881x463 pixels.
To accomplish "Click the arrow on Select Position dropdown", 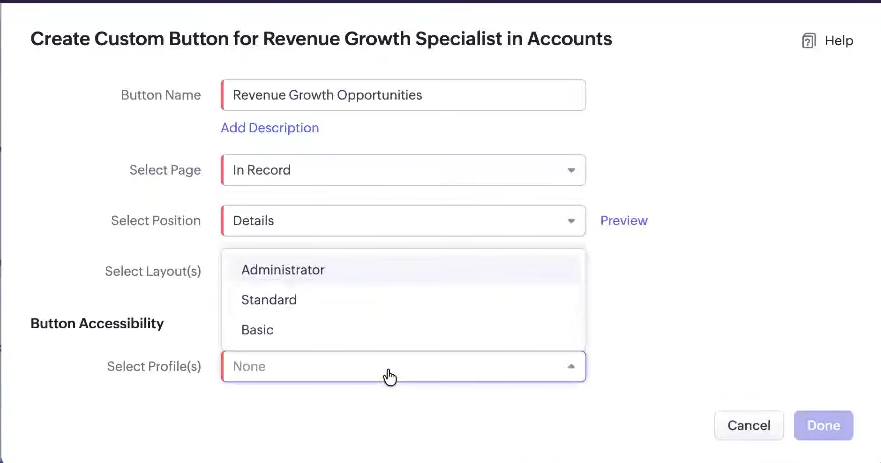I will click(x=571, y=221).
